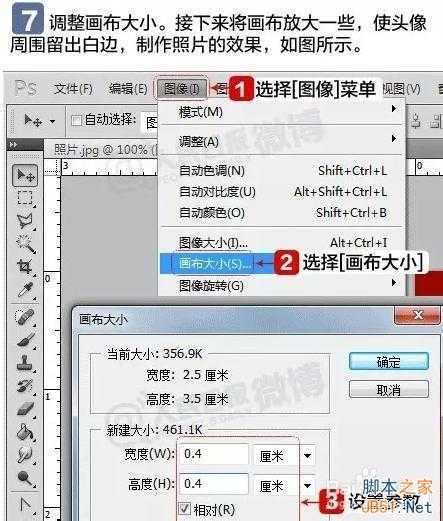Open the File (文件) menu
Screen dimensions: 443x521
point(73,89)
